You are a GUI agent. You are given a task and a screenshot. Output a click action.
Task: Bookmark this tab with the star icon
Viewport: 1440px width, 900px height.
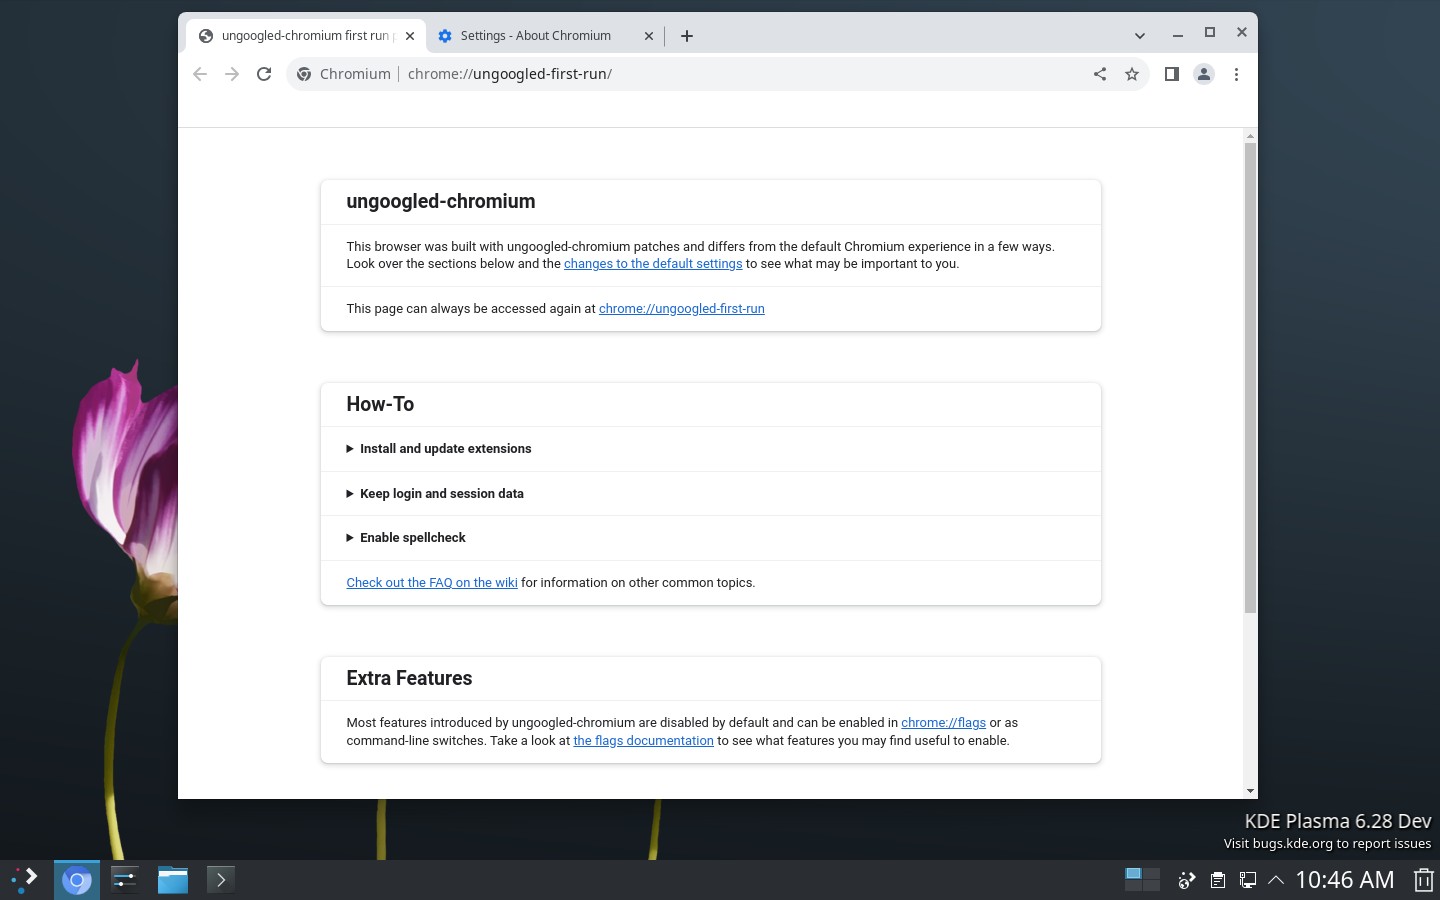pos(1132,74)
